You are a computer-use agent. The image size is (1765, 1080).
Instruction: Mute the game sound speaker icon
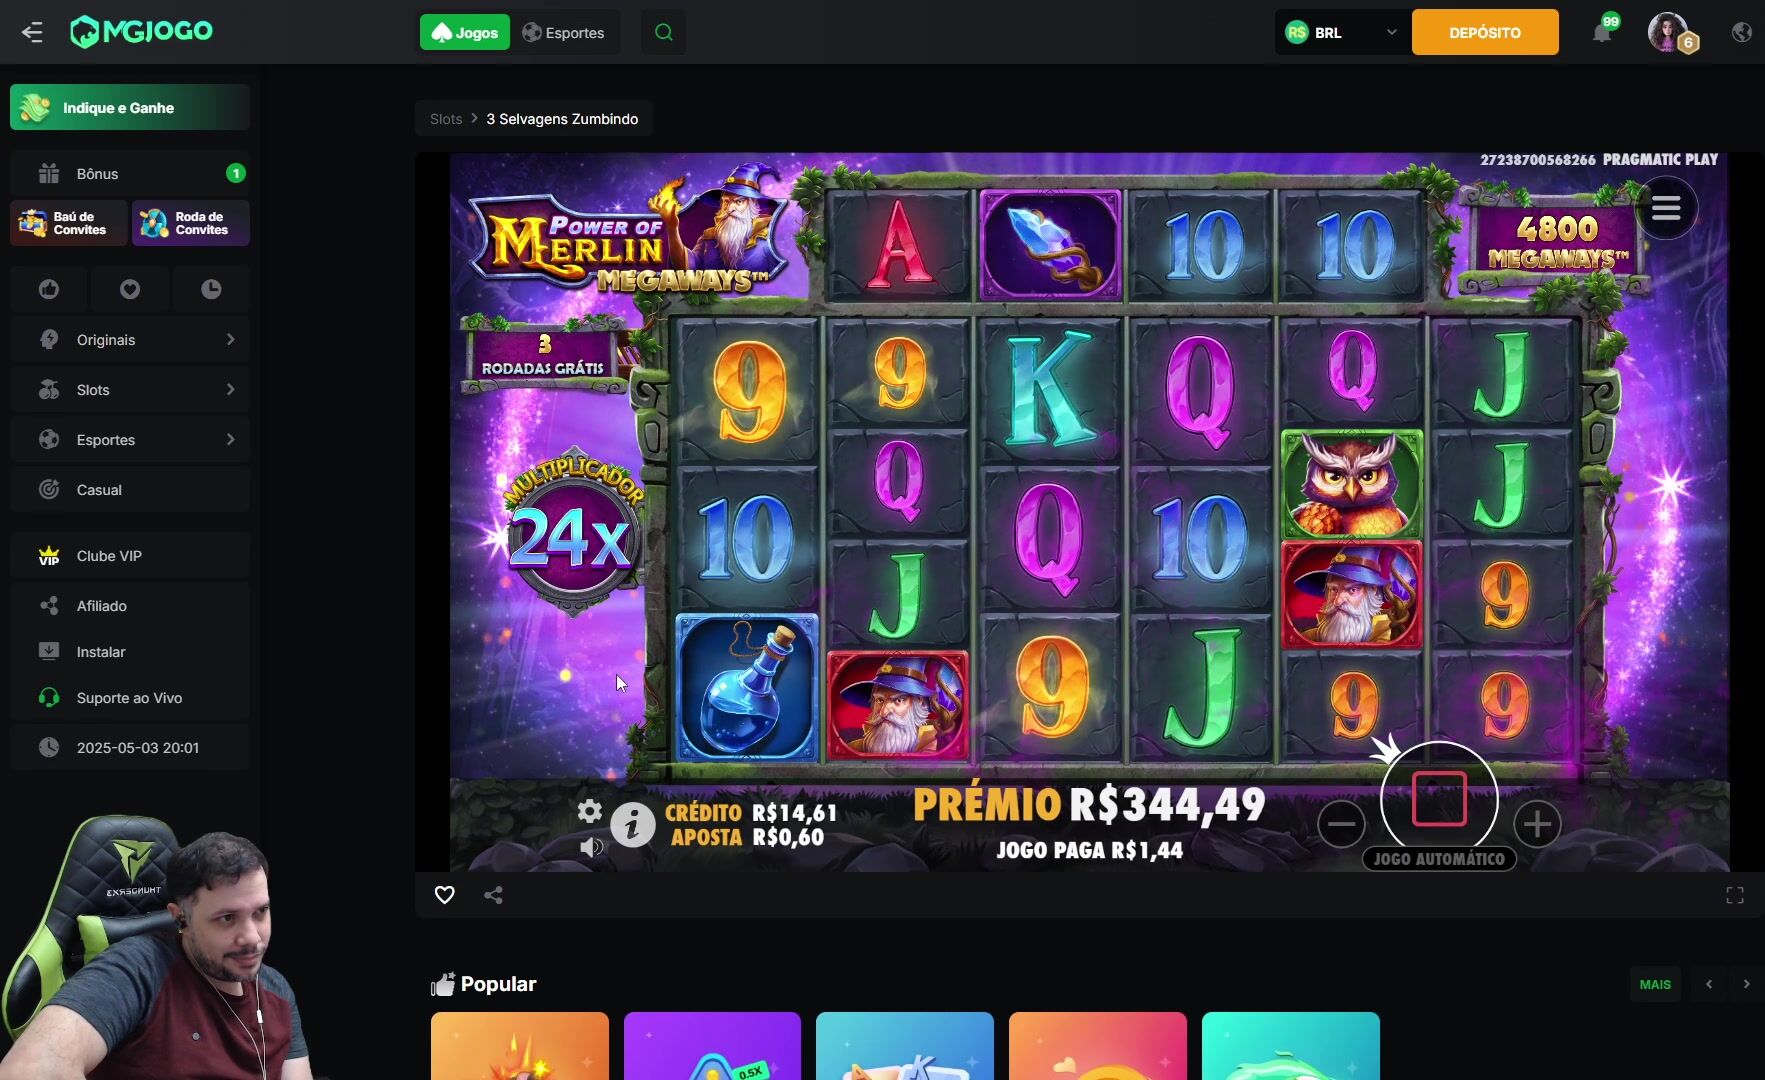(x=591, y=848)
